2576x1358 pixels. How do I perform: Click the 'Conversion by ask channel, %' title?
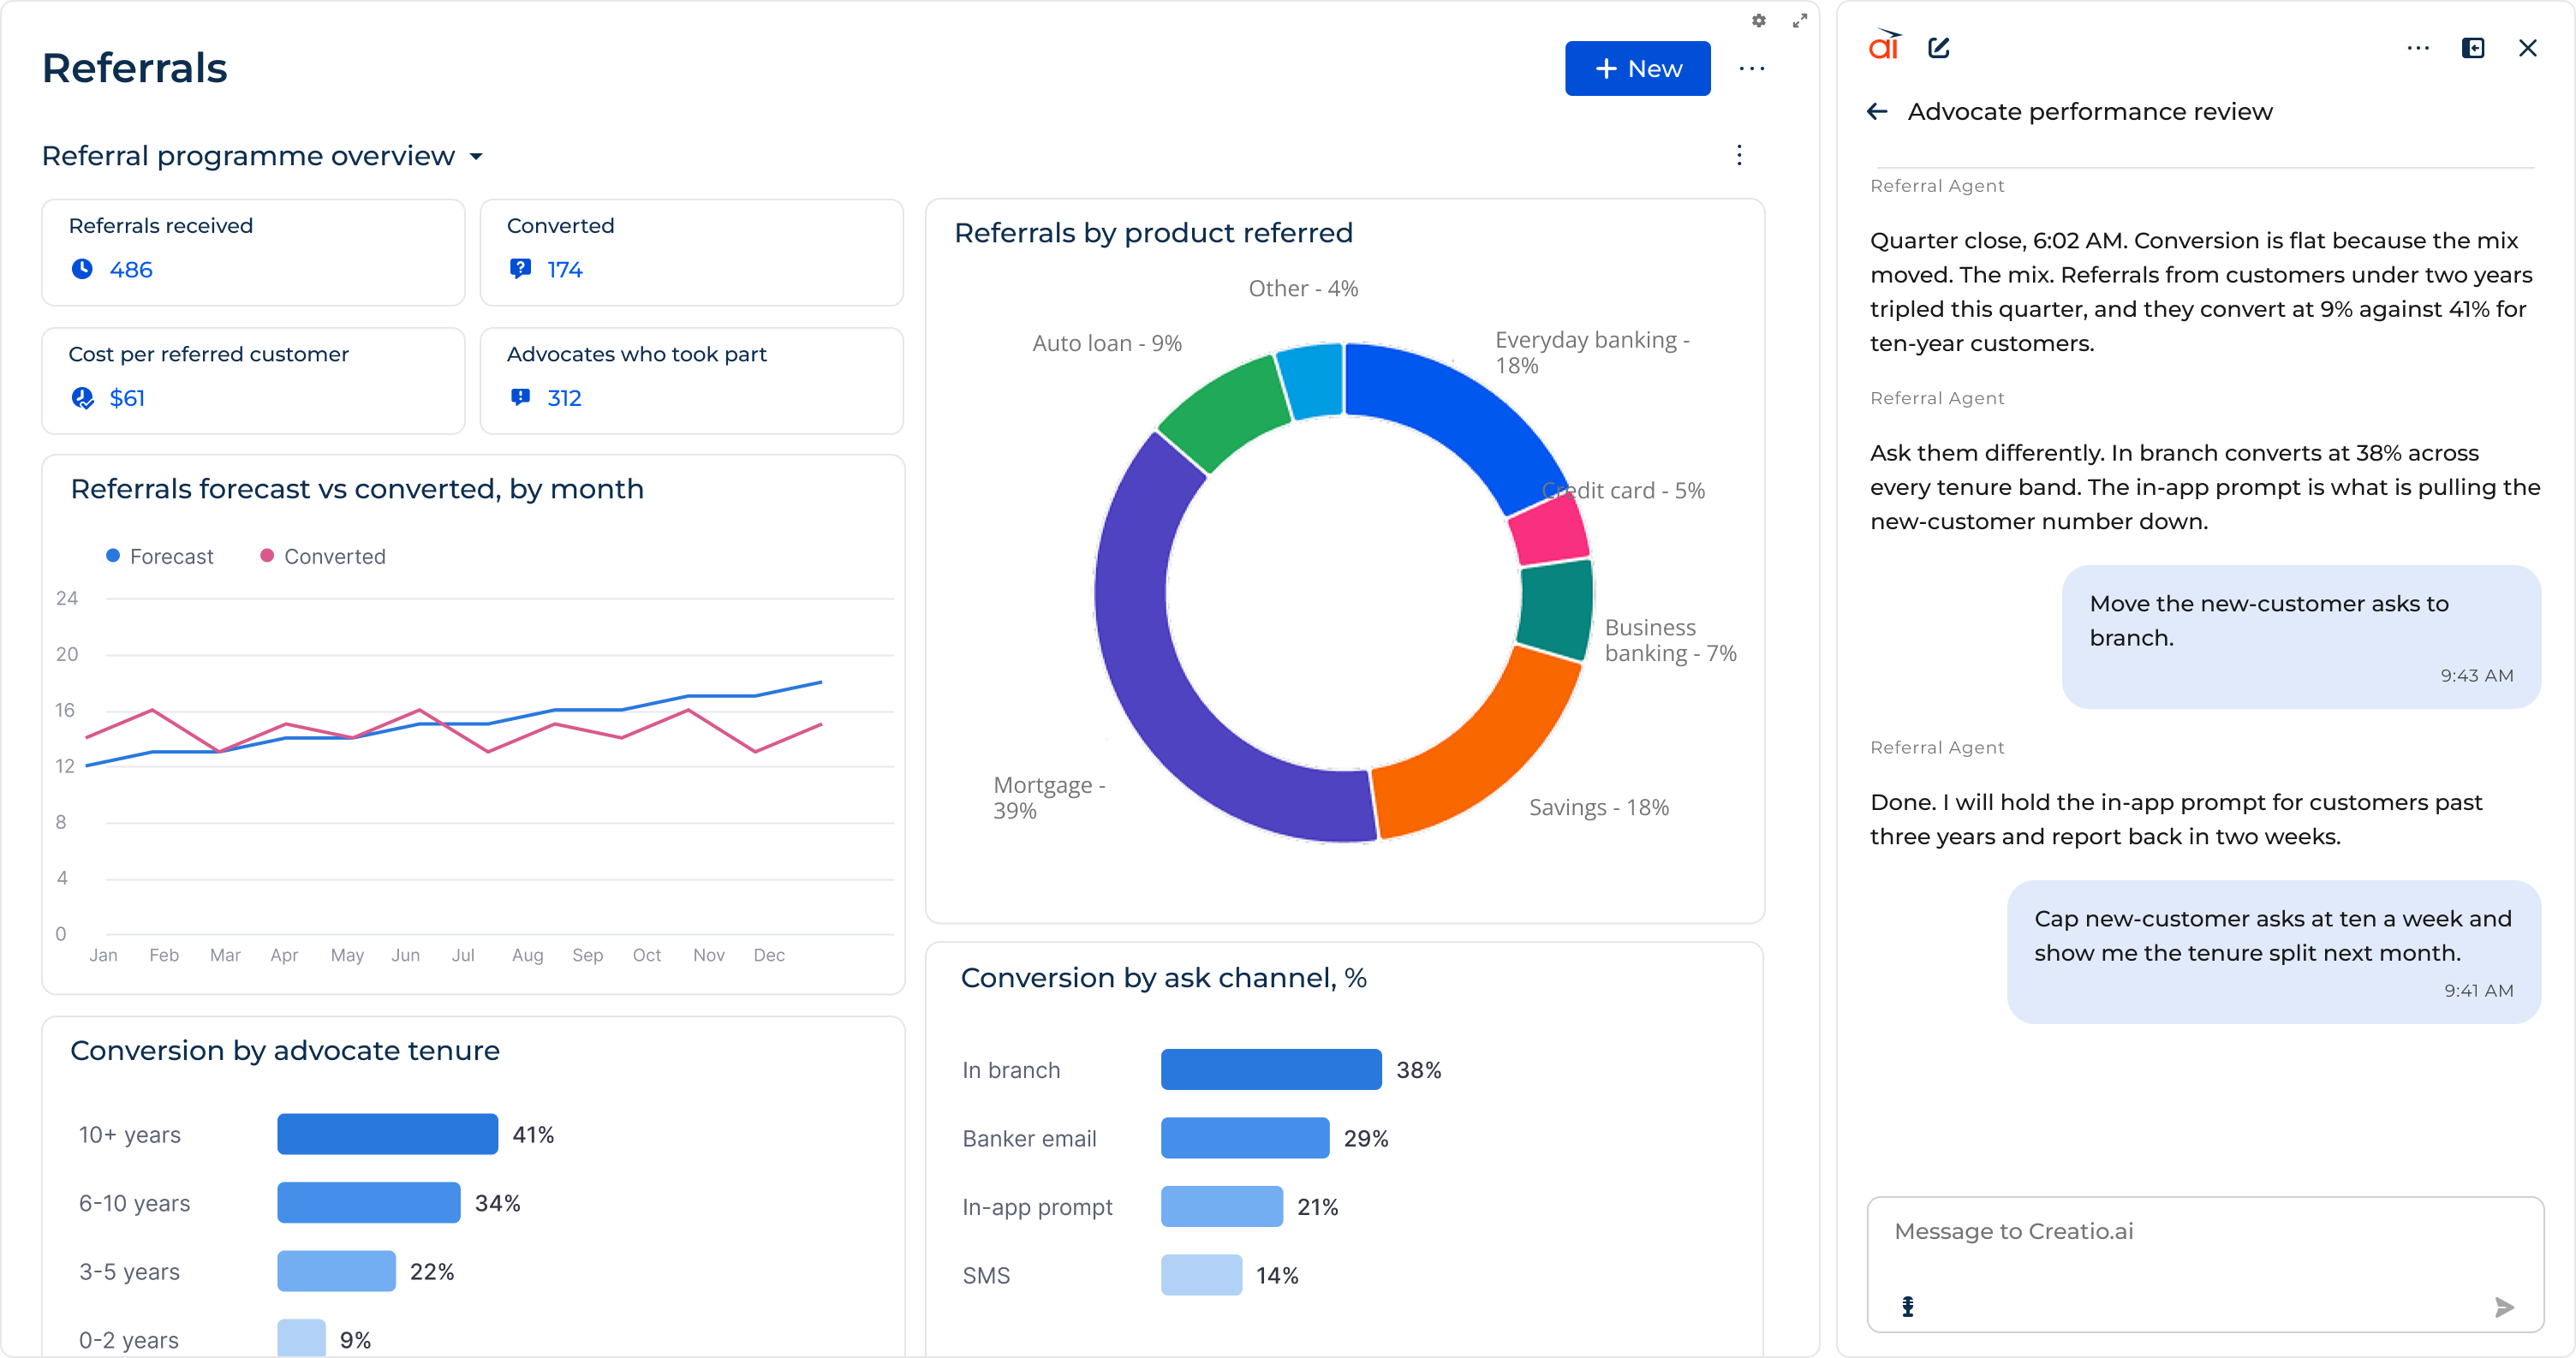(x=1164, y=977)
